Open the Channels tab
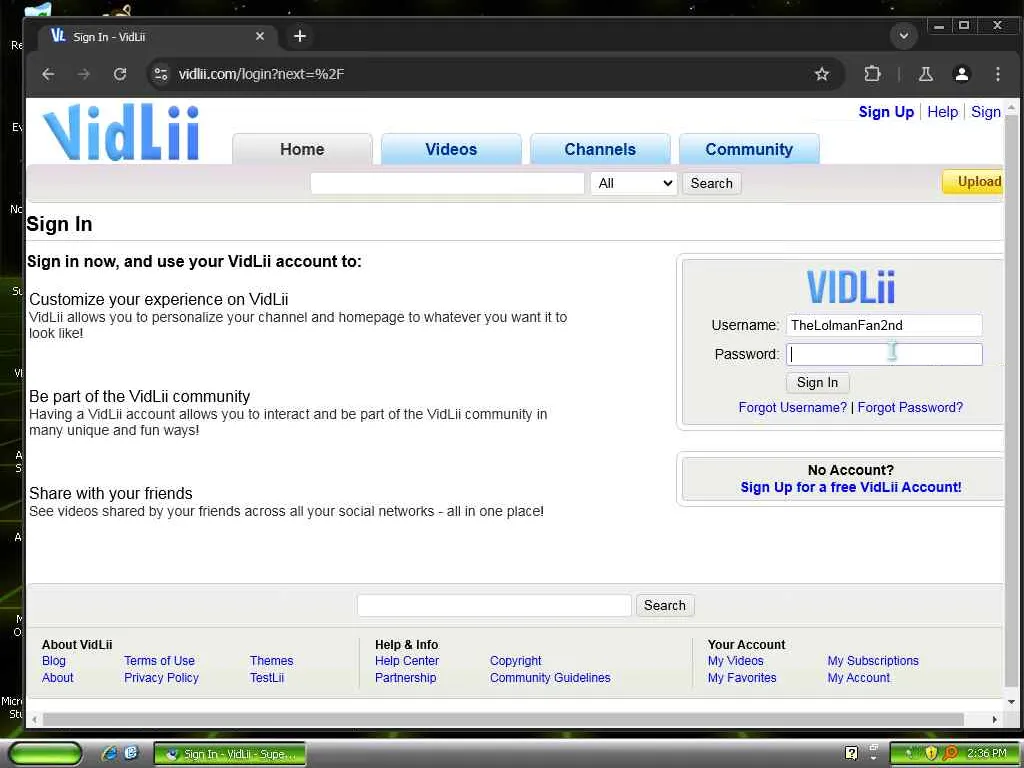The height and width of the screenshot is (768, 1024). point(600,150)
